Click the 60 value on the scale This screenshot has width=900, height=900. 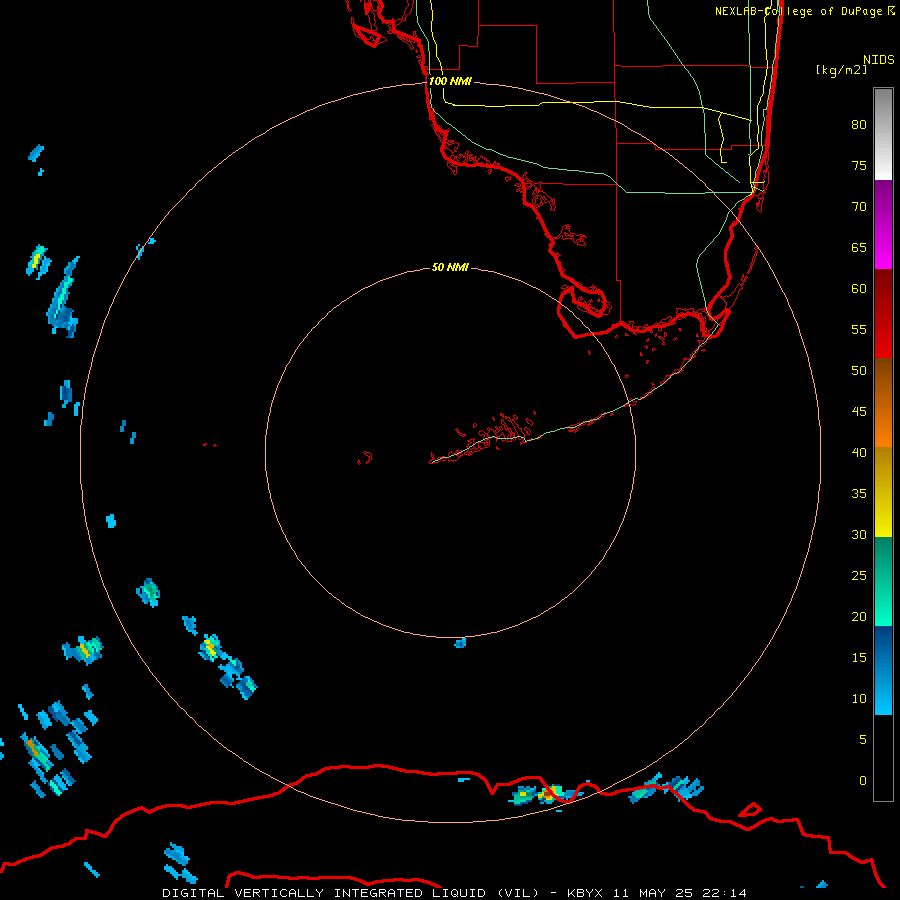[x=859, y=289]
